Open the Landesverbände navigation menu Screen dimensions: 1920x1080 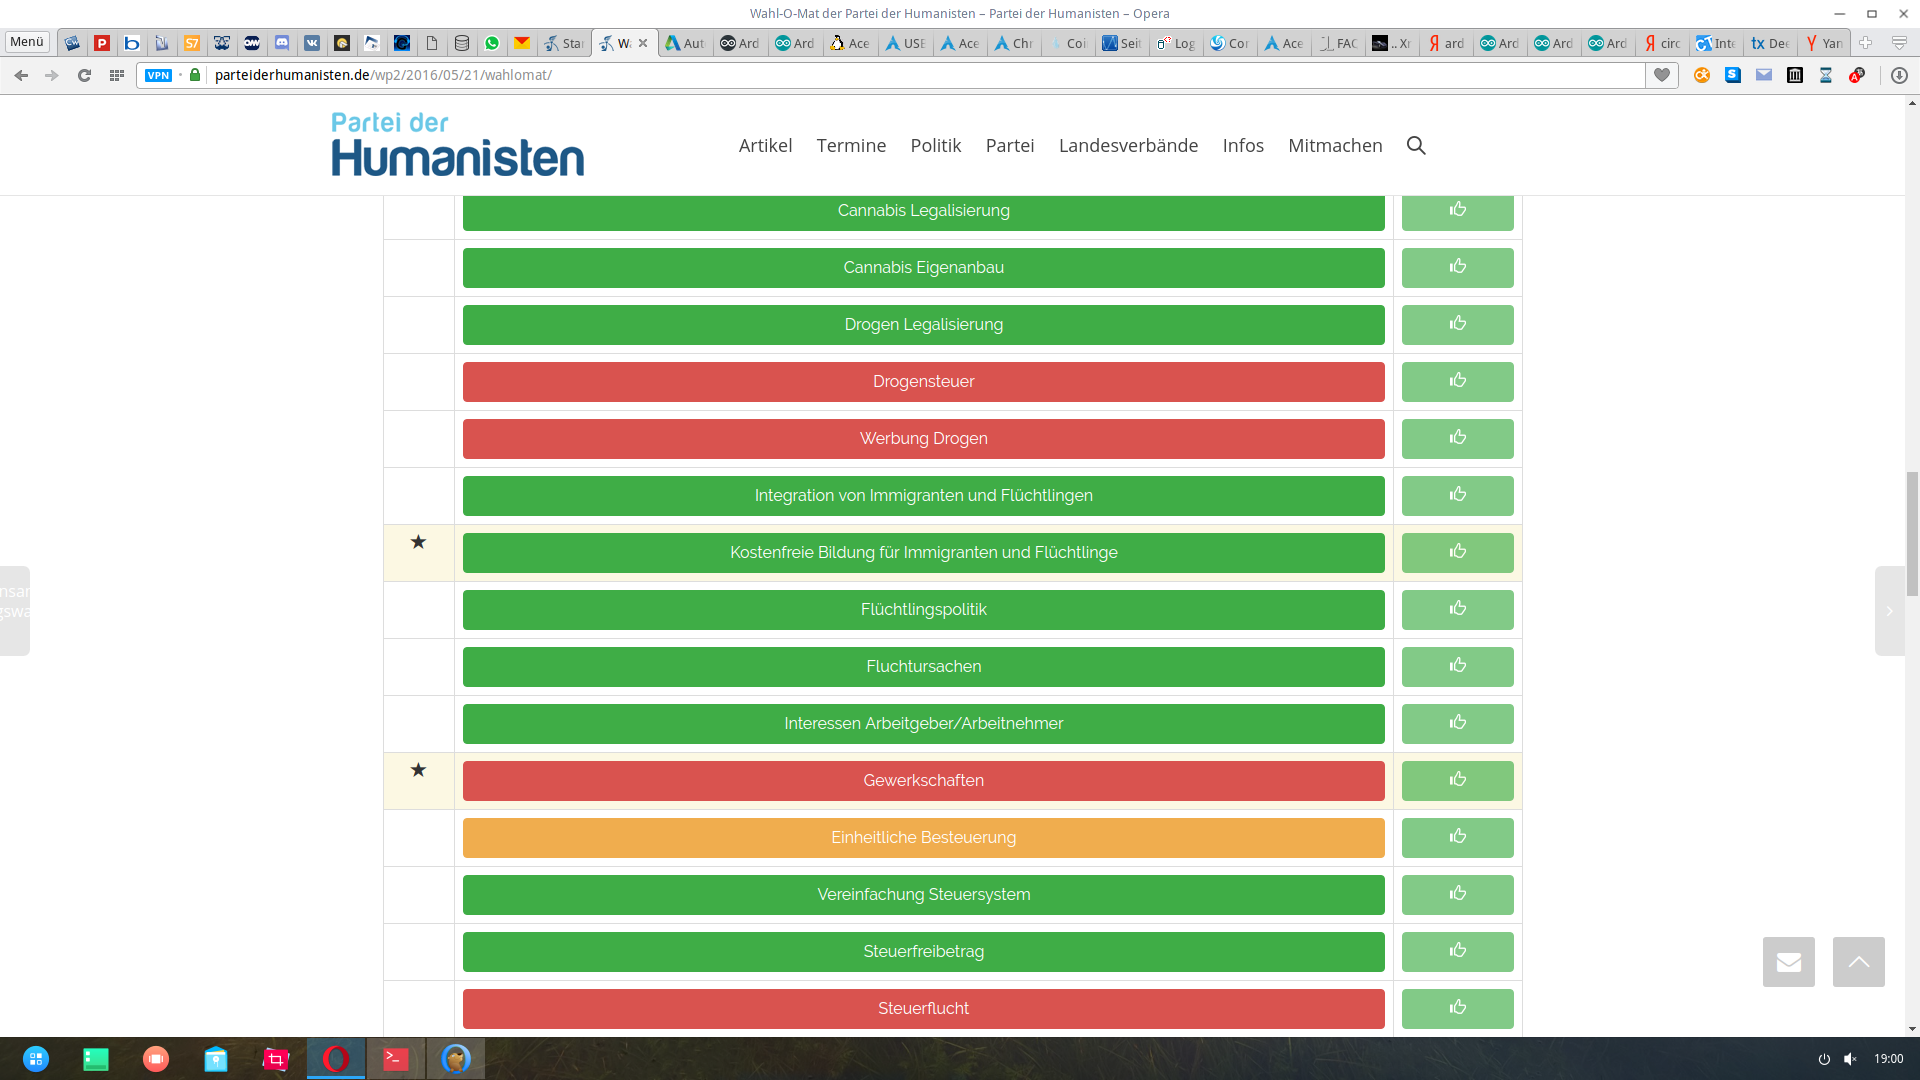pyautogui.click(x=1128, y=145)
